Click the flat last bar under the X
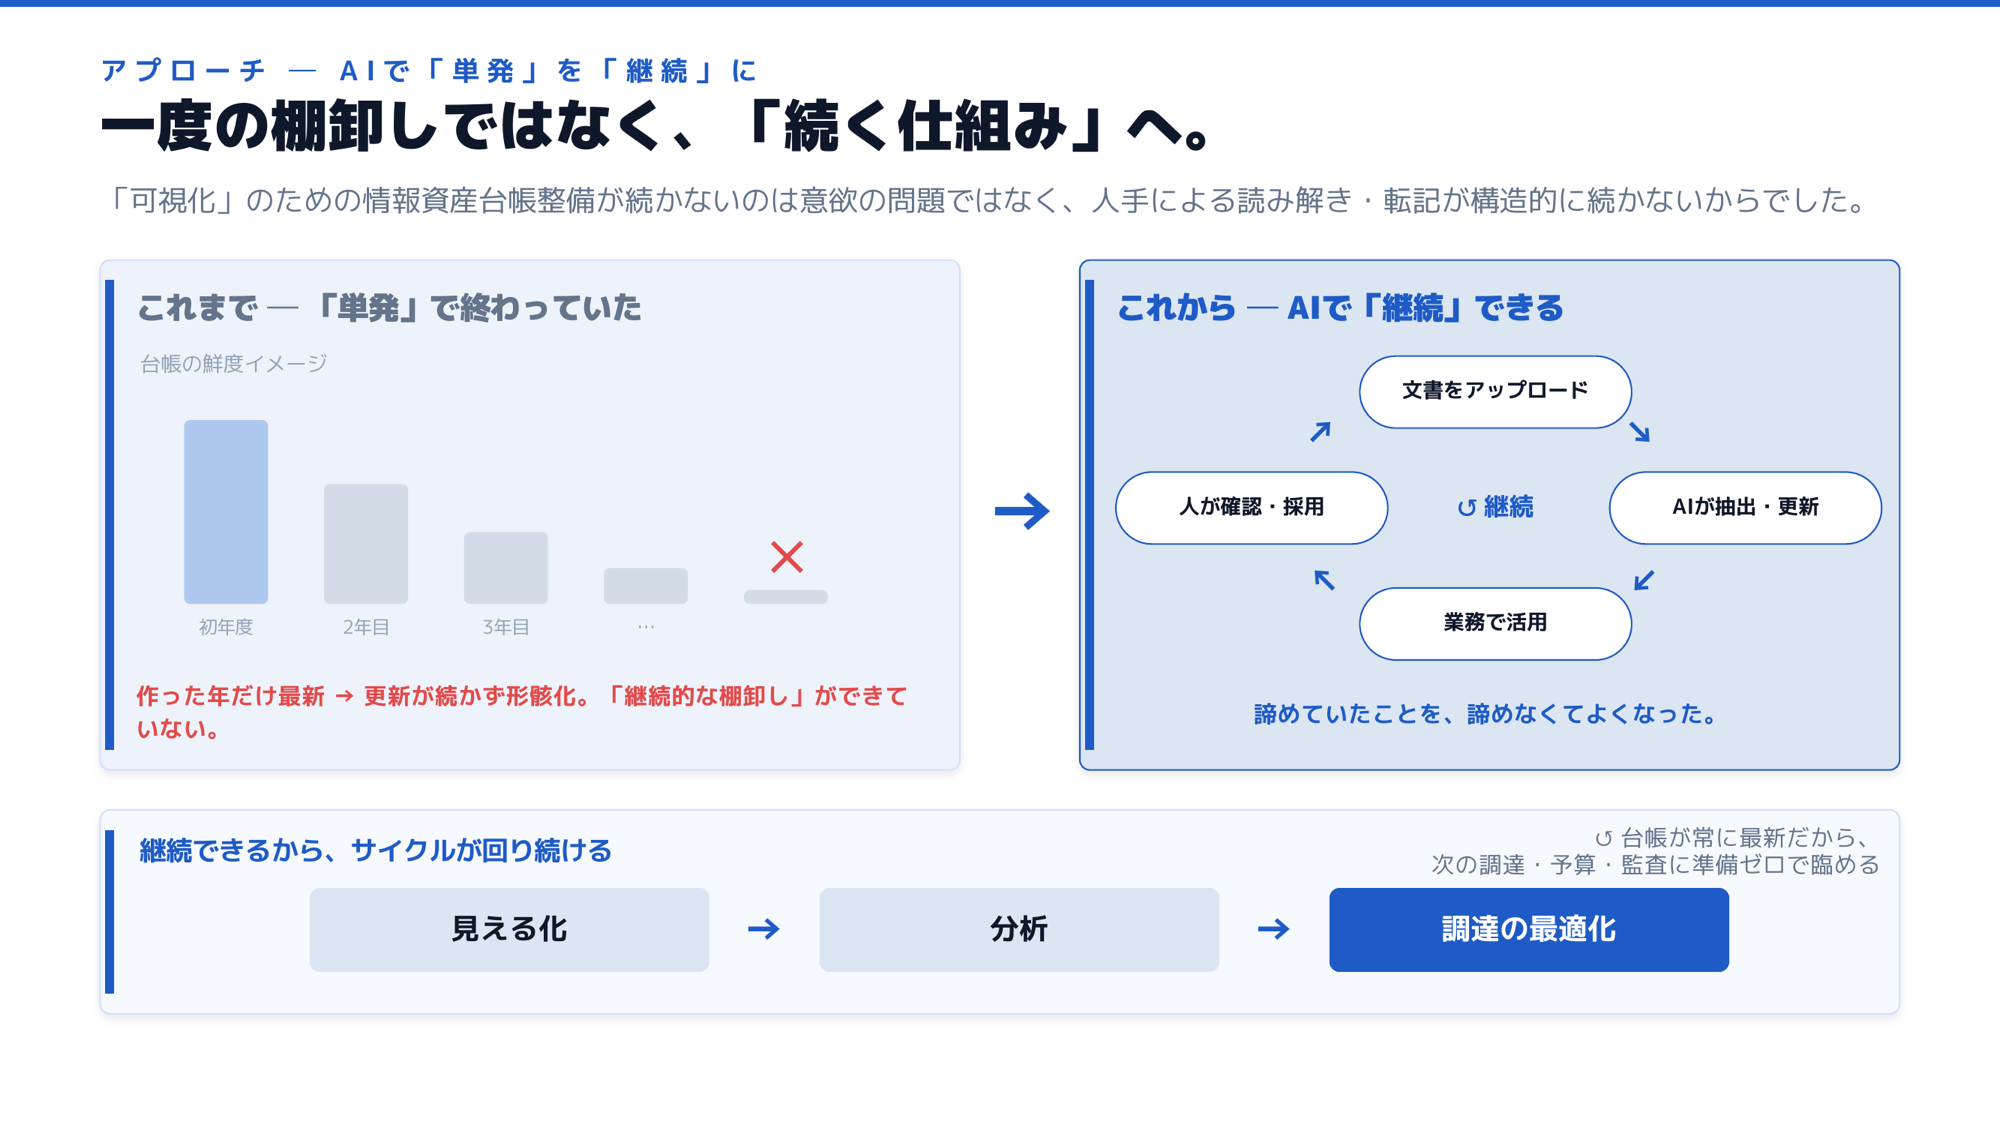2000x1125 pixels. tap(786, 597)
